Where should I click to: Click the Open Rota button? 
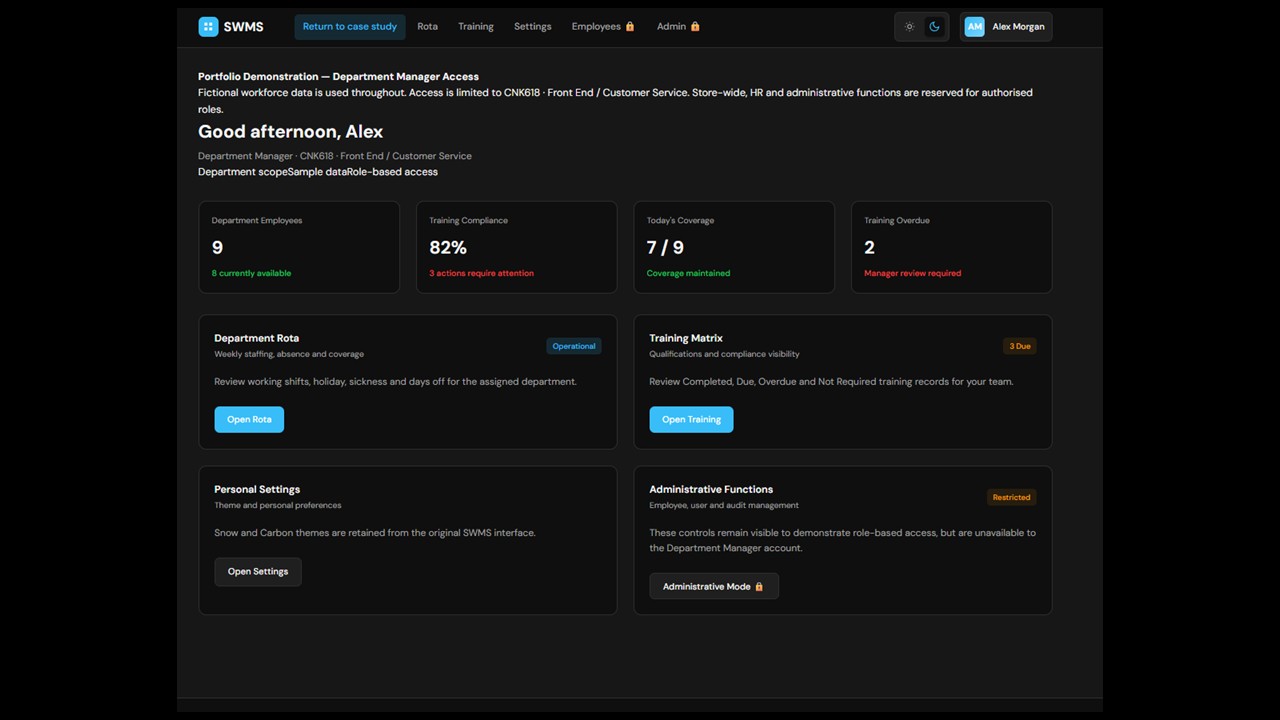[249, 420]
